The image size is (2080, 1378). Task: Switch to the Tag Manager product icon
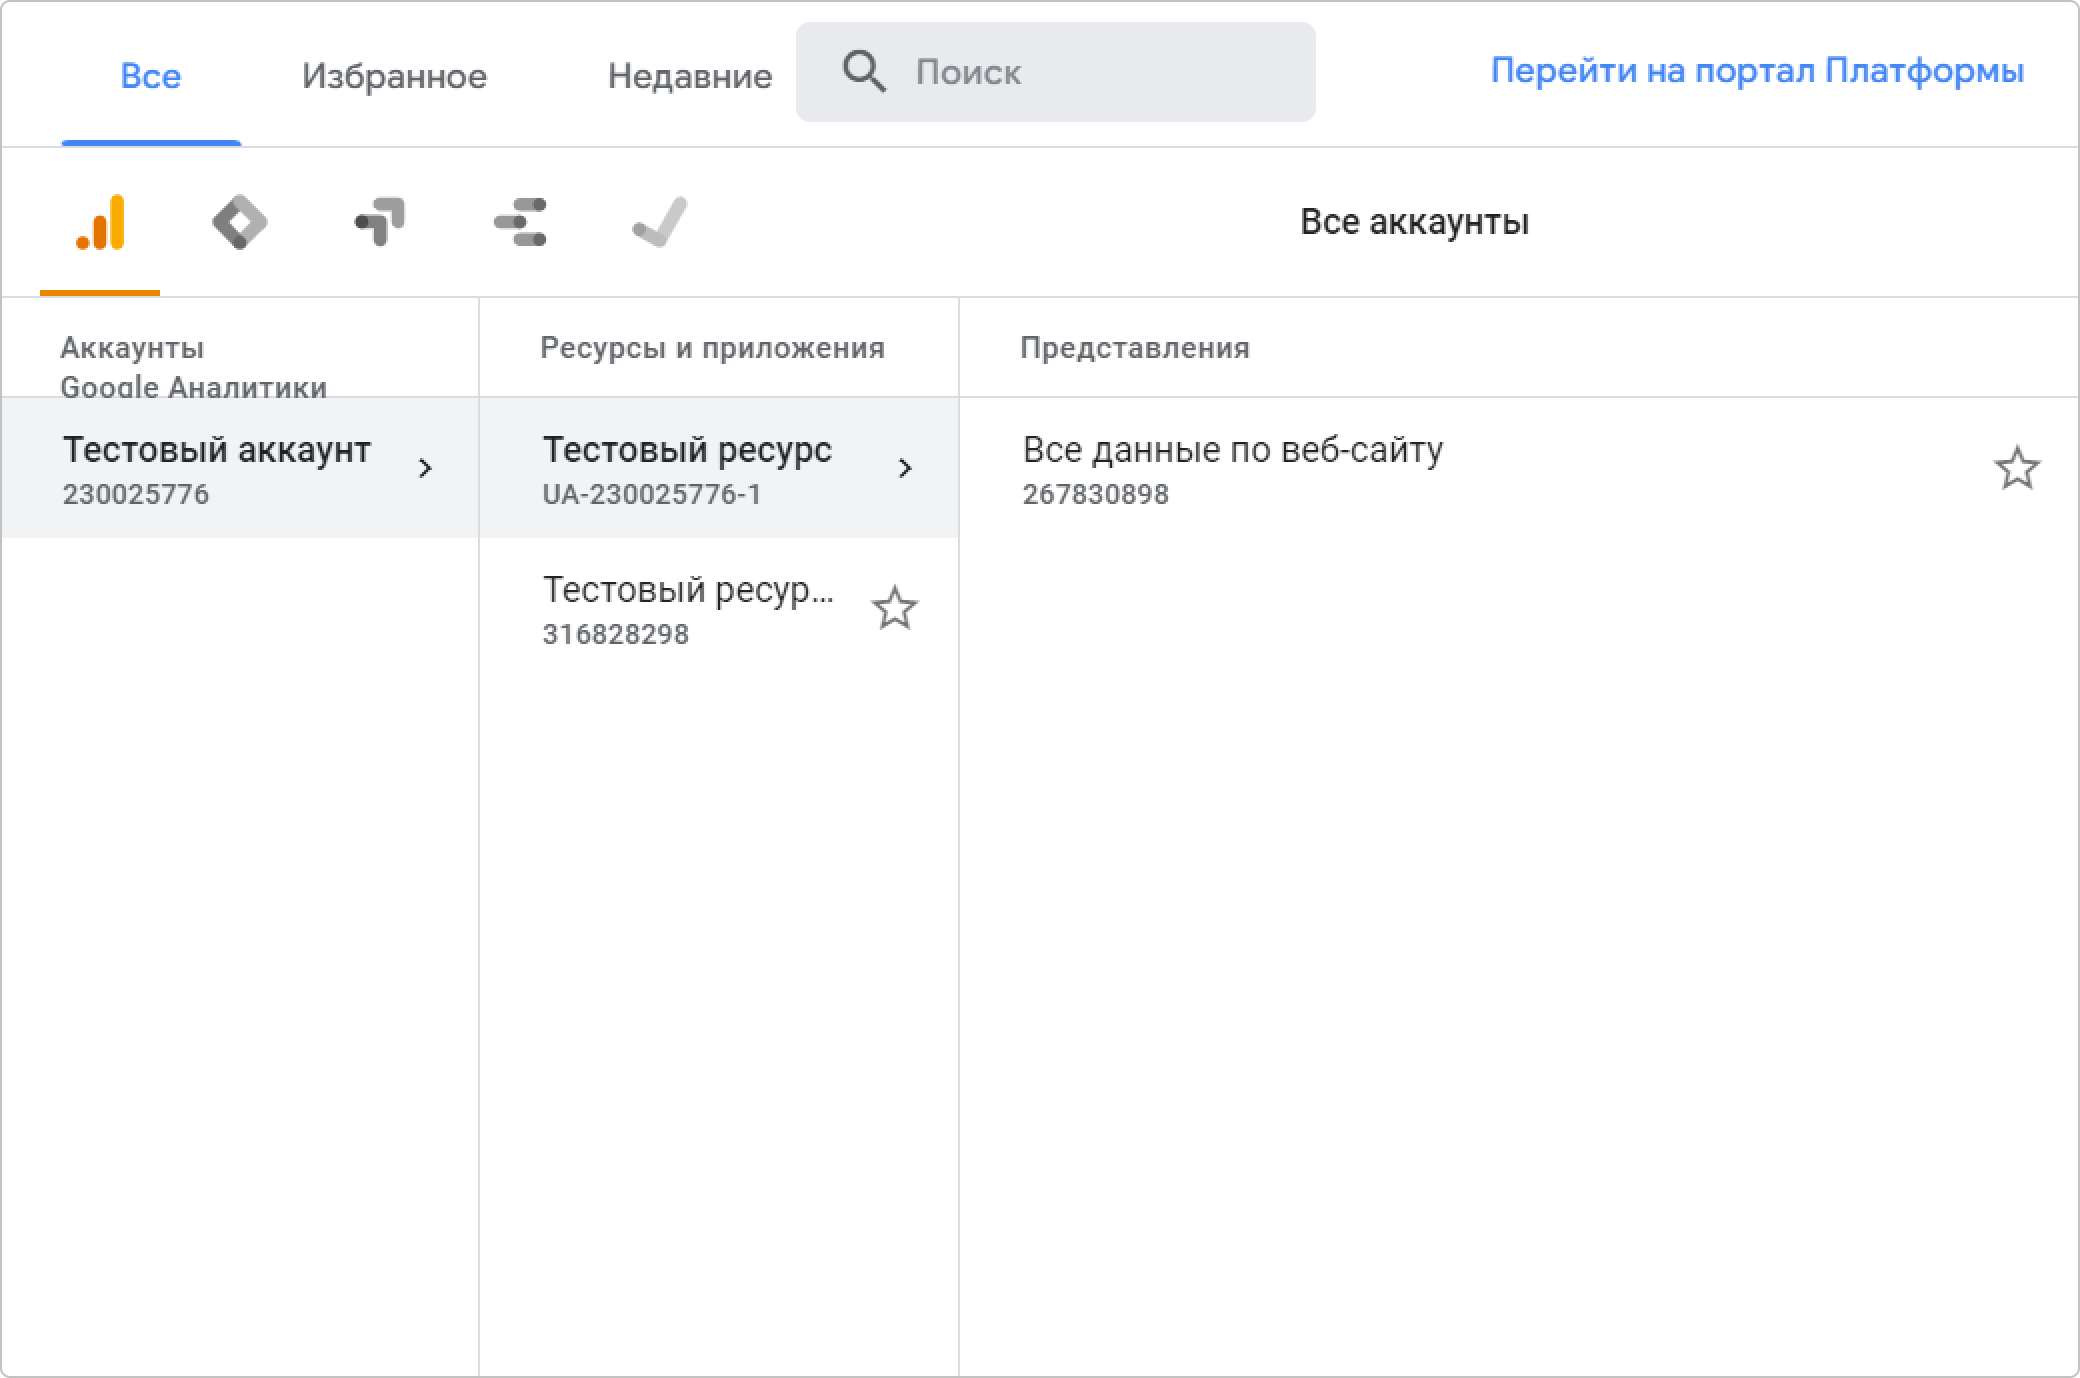(240, 222)
